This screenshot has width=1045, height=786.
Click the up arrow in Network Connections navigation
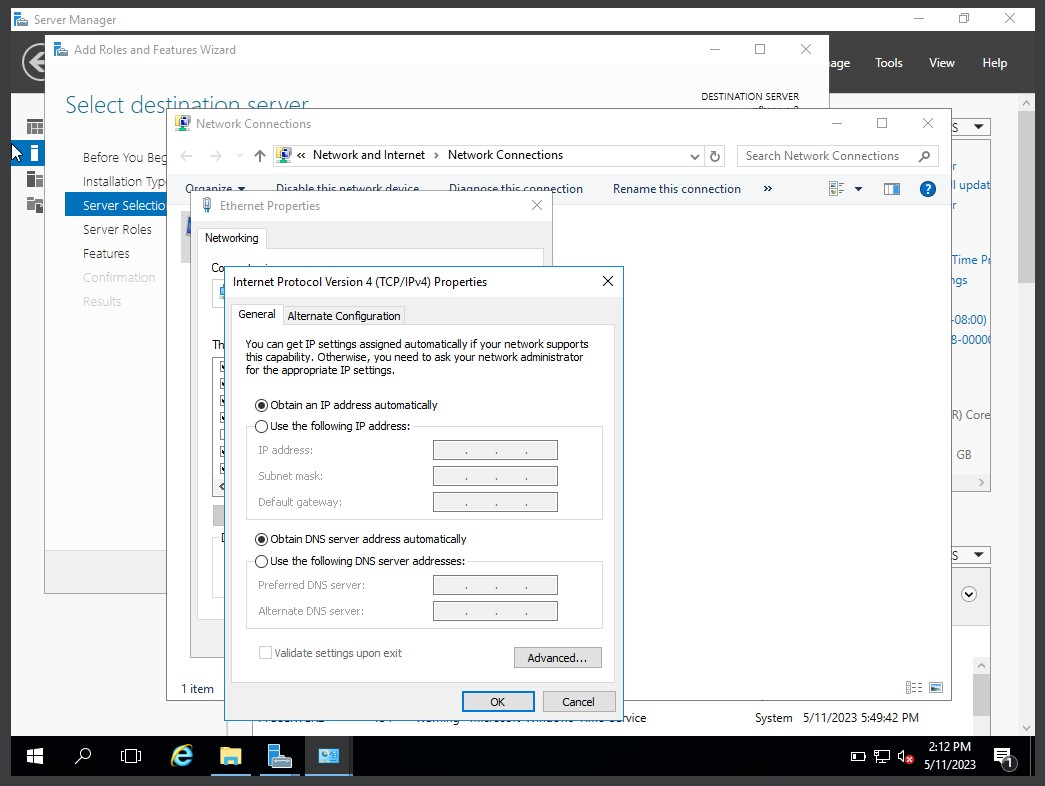[258, 156]
